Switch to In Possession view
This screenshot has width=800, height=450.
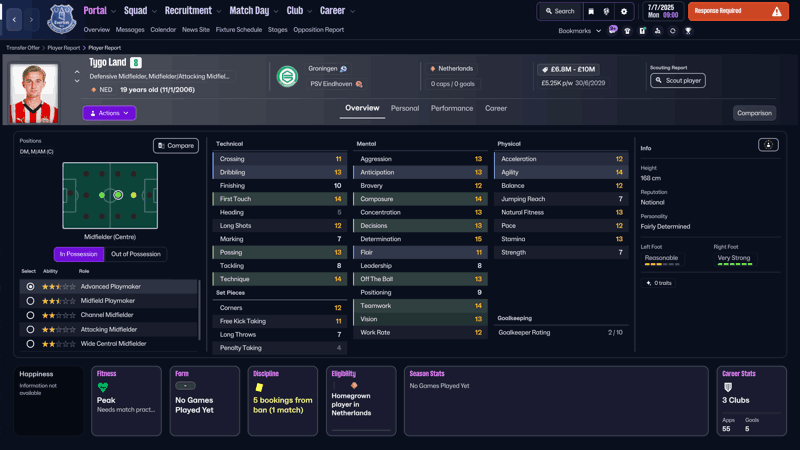click(79, 254)
